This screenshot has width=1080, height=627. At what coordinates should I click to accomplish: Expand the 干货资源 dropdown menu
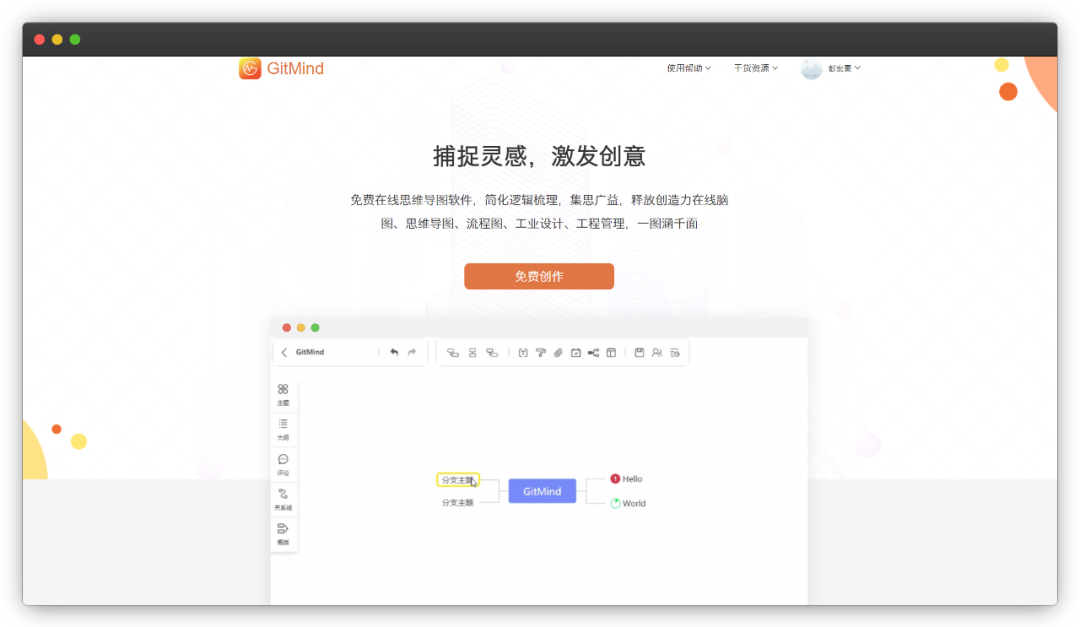(x=756, y=68)
